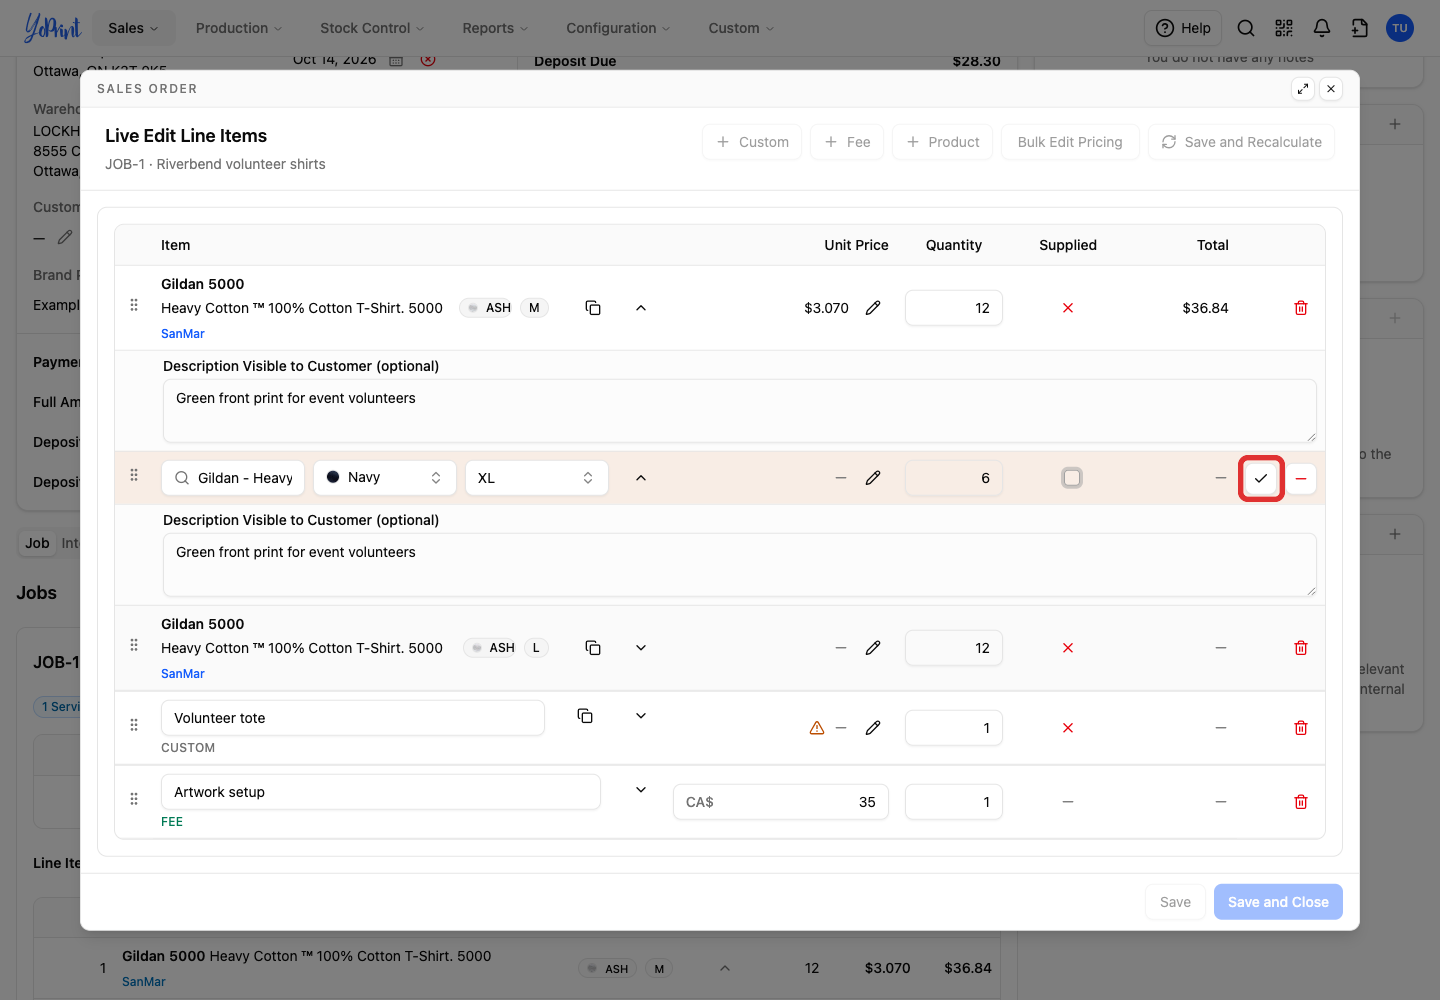Click Bulk Edit Pricing

(x=1070, y=142)
